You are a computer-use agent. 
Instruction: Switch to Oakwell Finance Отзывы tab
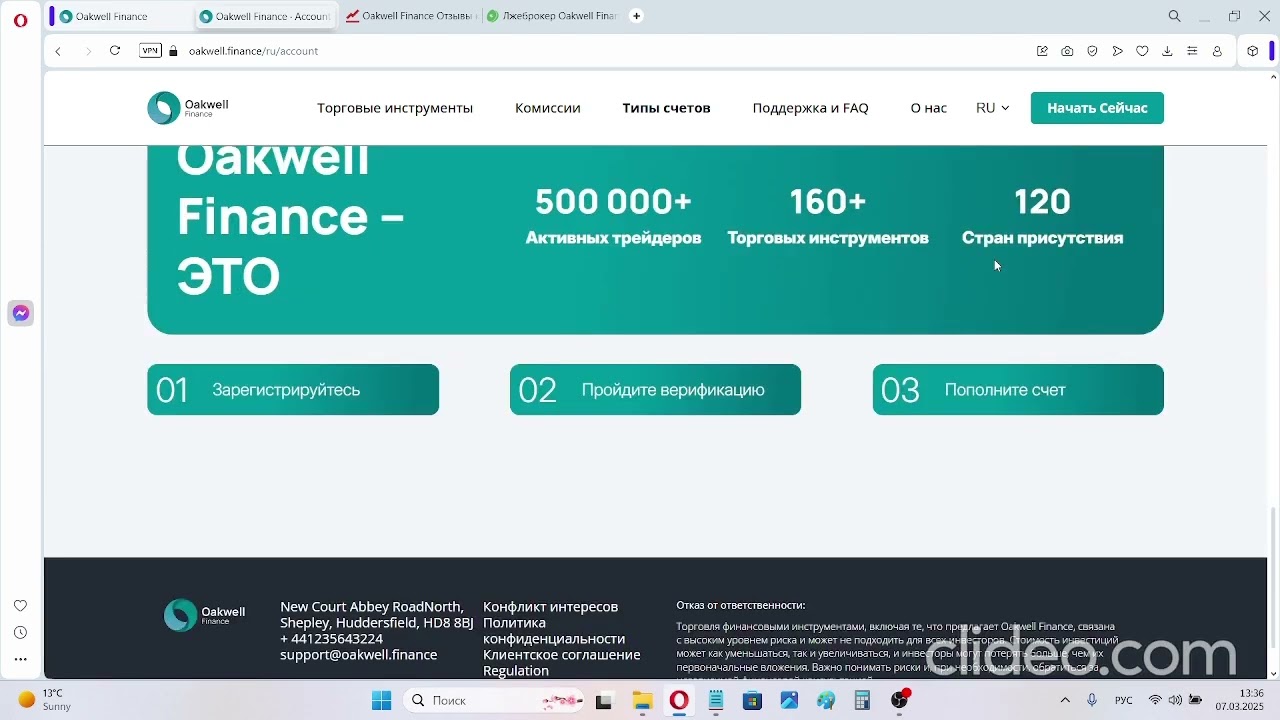point(410,16)
